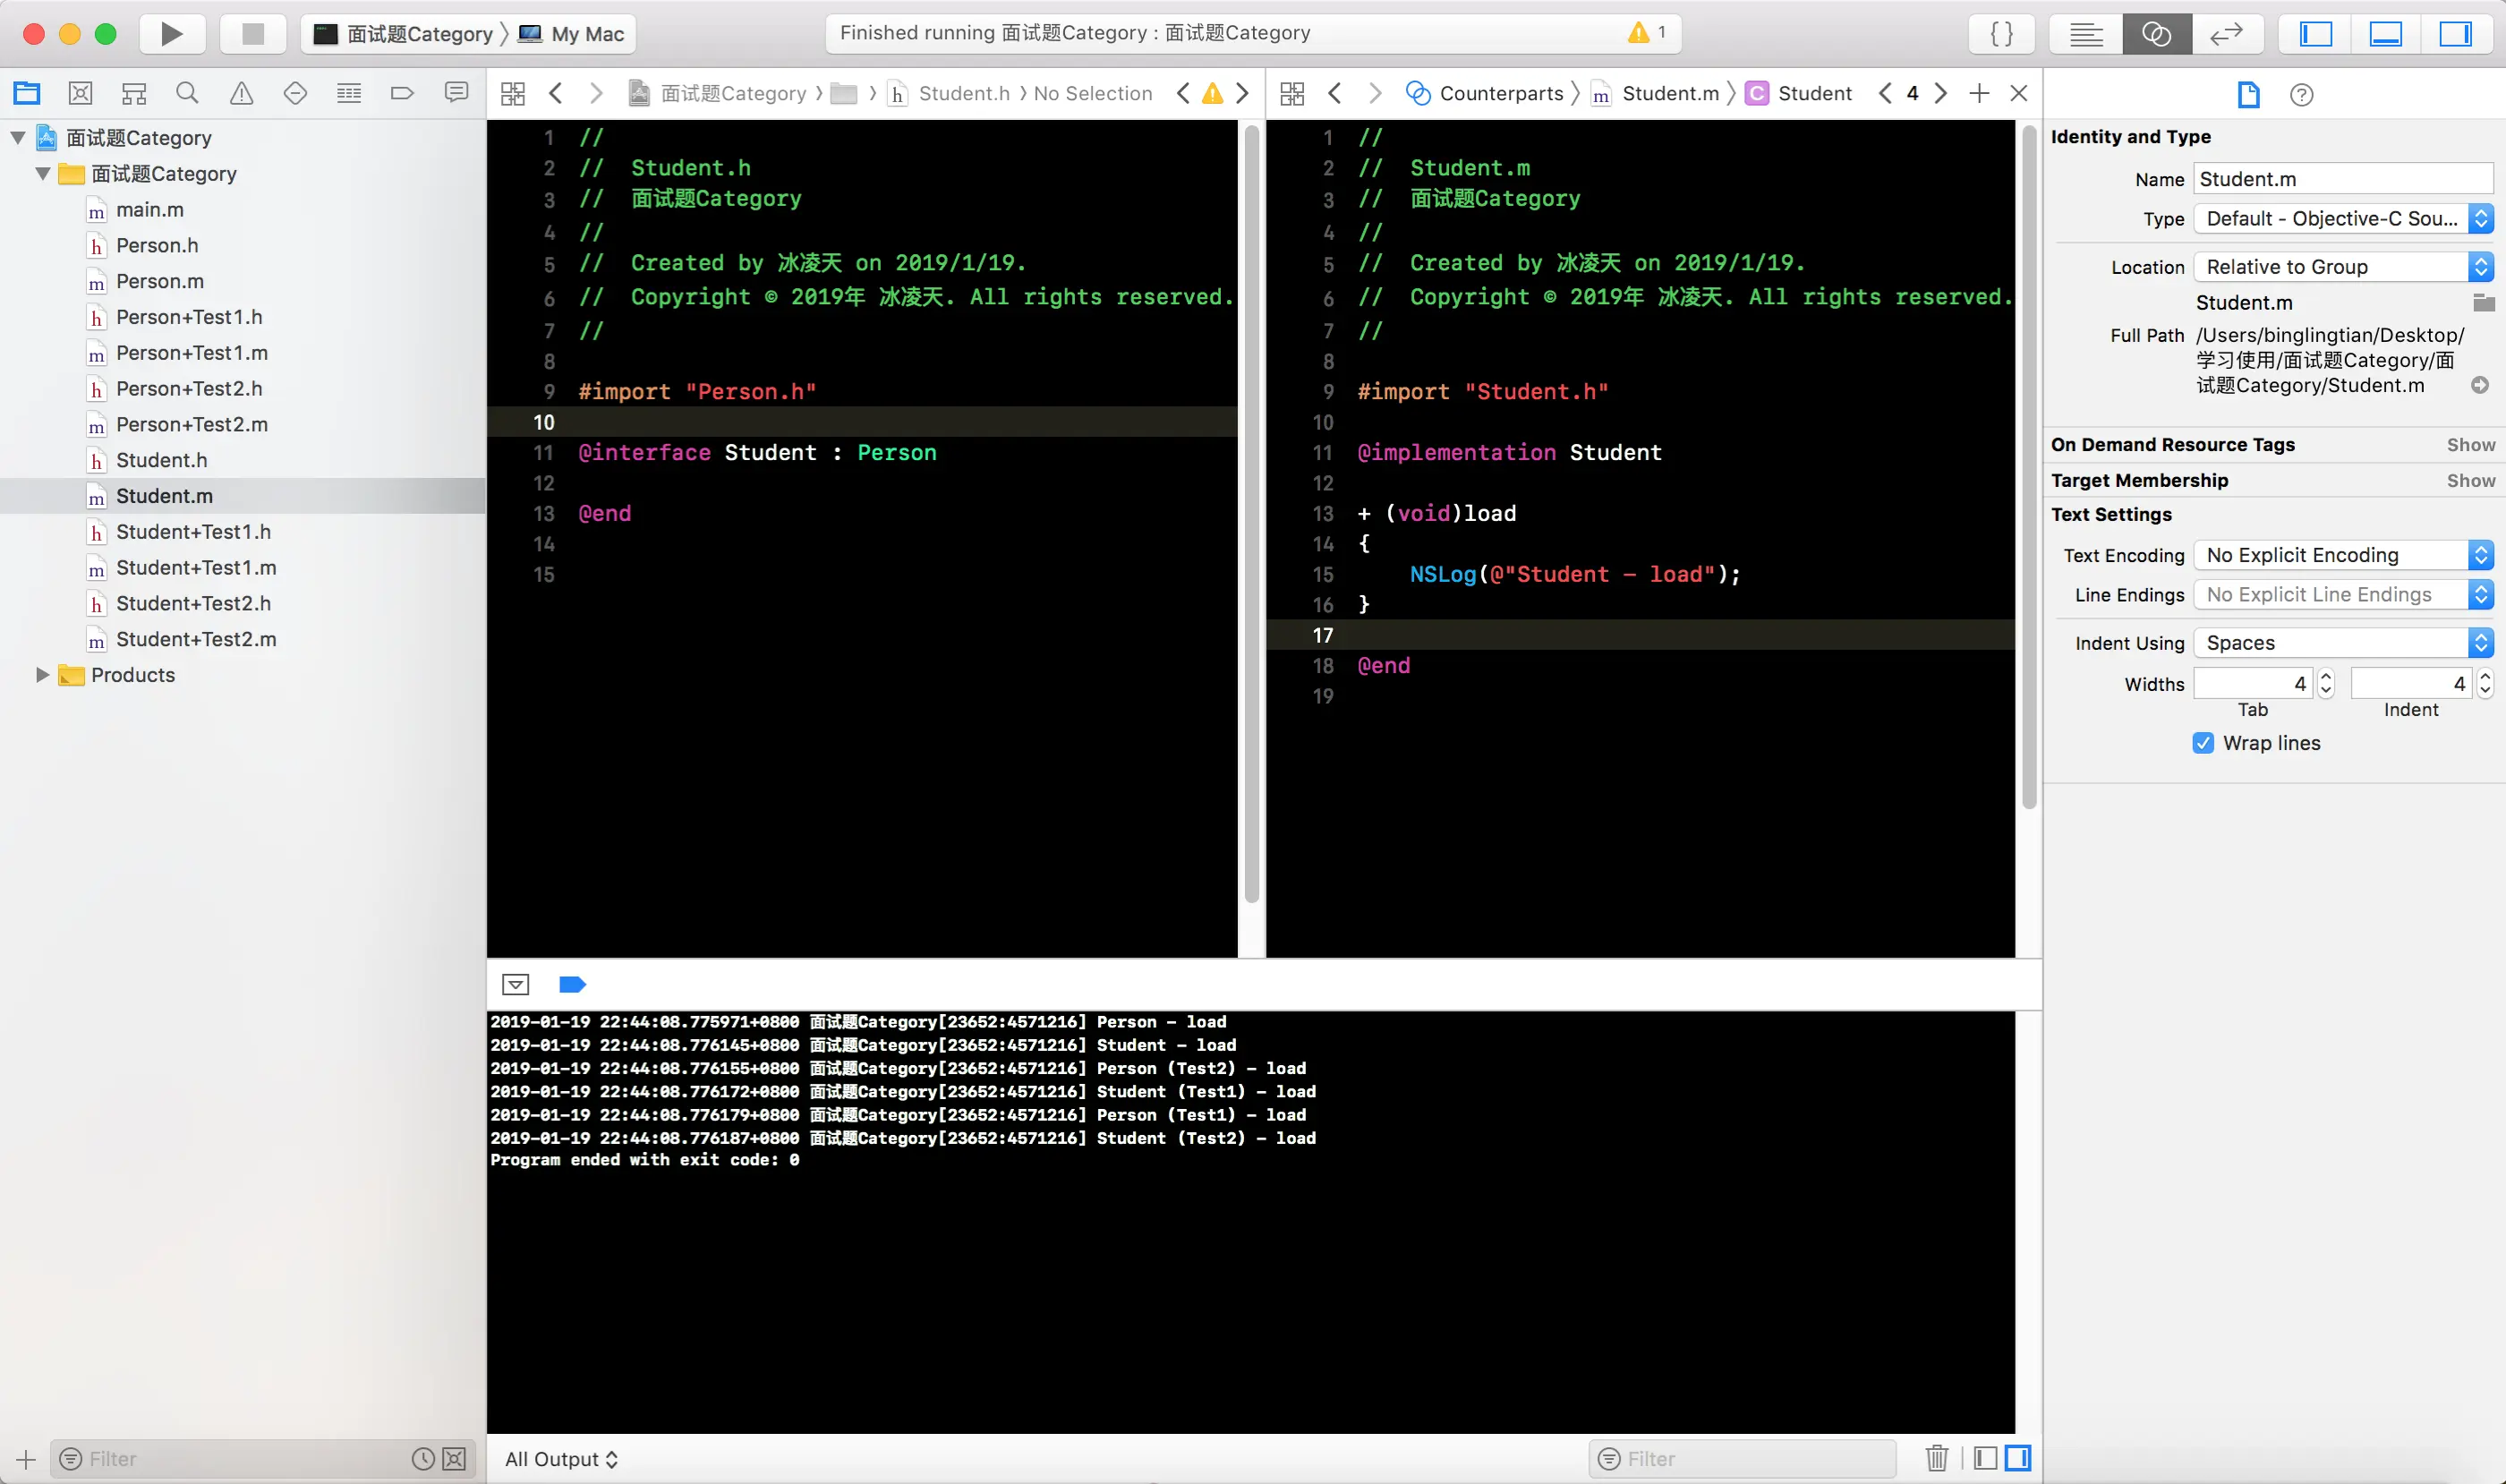Image resolution: width=2506 pixels, height=1484 pixels.
Task: Uncheck the Wrap lines checkbox
Action: (x=2203, y=743)
